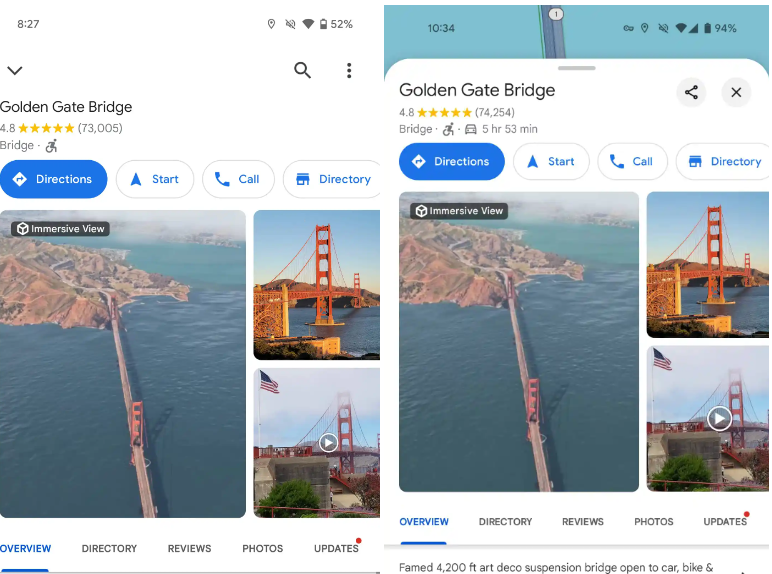Open Directory chip on the left screen
Viewport: 772px width, 574px height.
[332, 179]
